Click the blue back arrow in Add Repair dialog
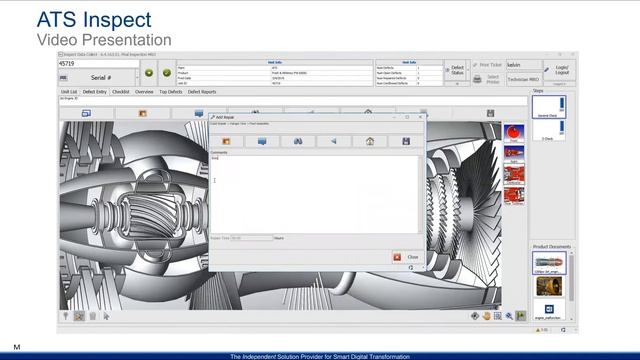This screenshot has width=640, height=360. pyautogui.click(x=334, y=141)
